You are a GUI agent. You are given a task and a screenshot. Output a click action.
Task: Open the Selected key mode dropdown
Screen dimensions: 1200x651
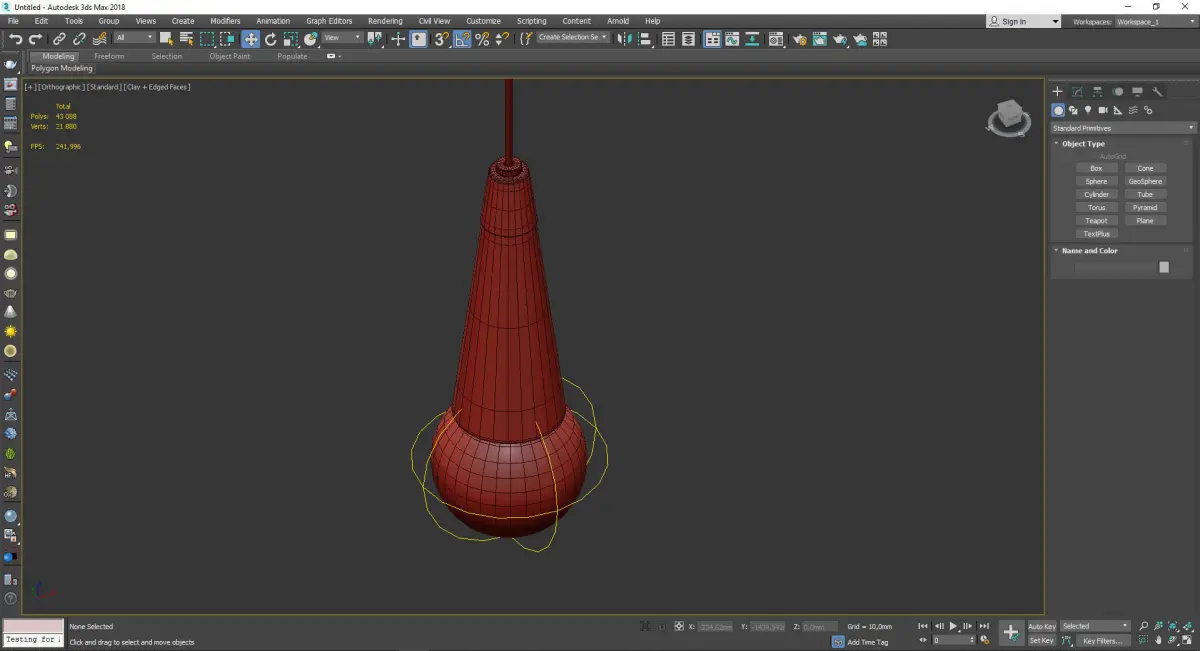pyautogui.click(x=1095, y=626)
